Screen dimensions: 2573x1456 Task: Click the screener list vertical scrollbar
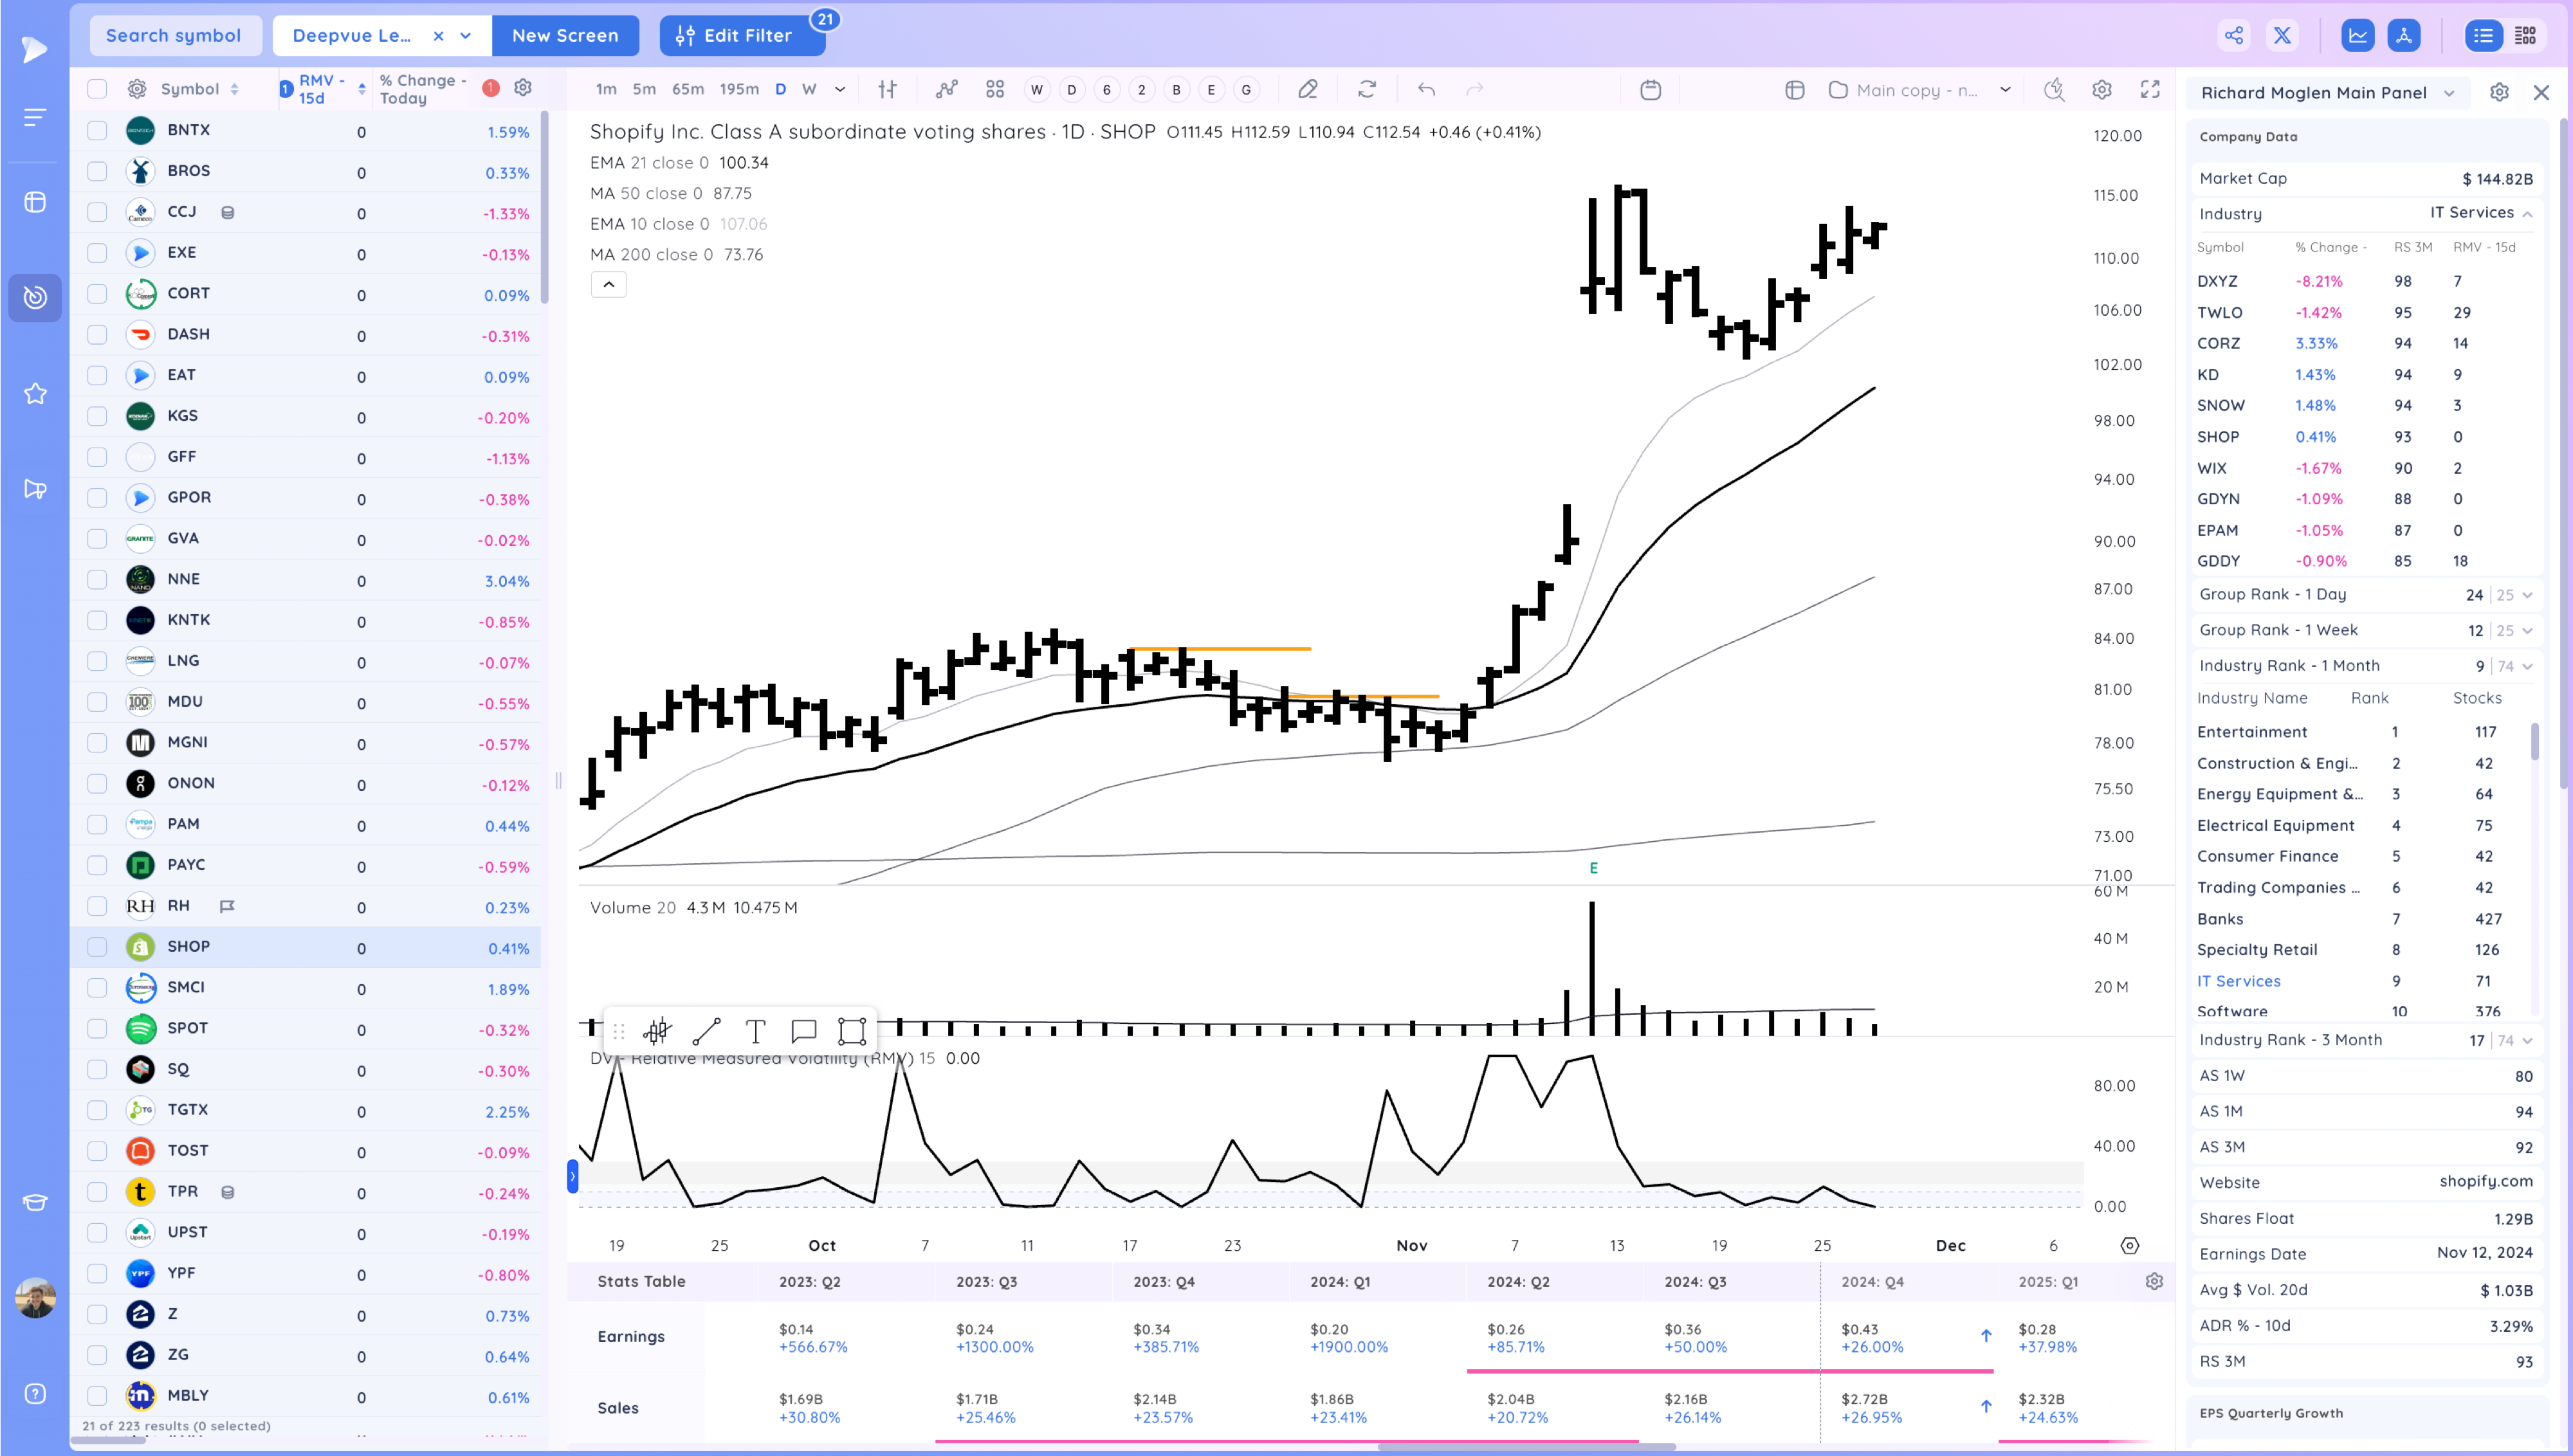click(x=544, y=207)
